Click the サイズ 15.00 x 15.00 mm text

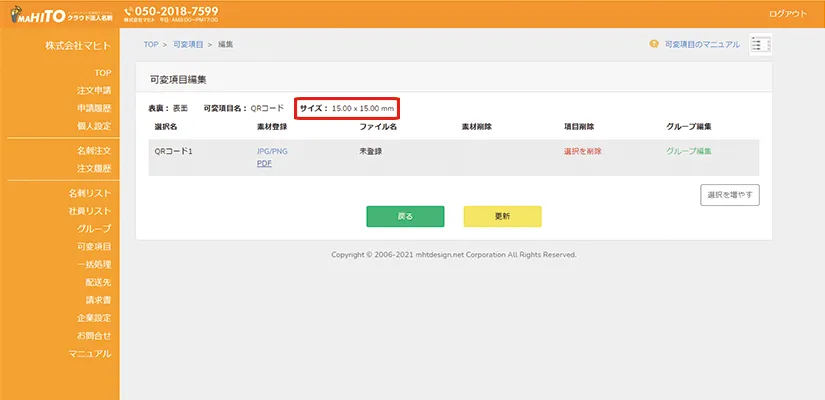[x=347, y=109]
